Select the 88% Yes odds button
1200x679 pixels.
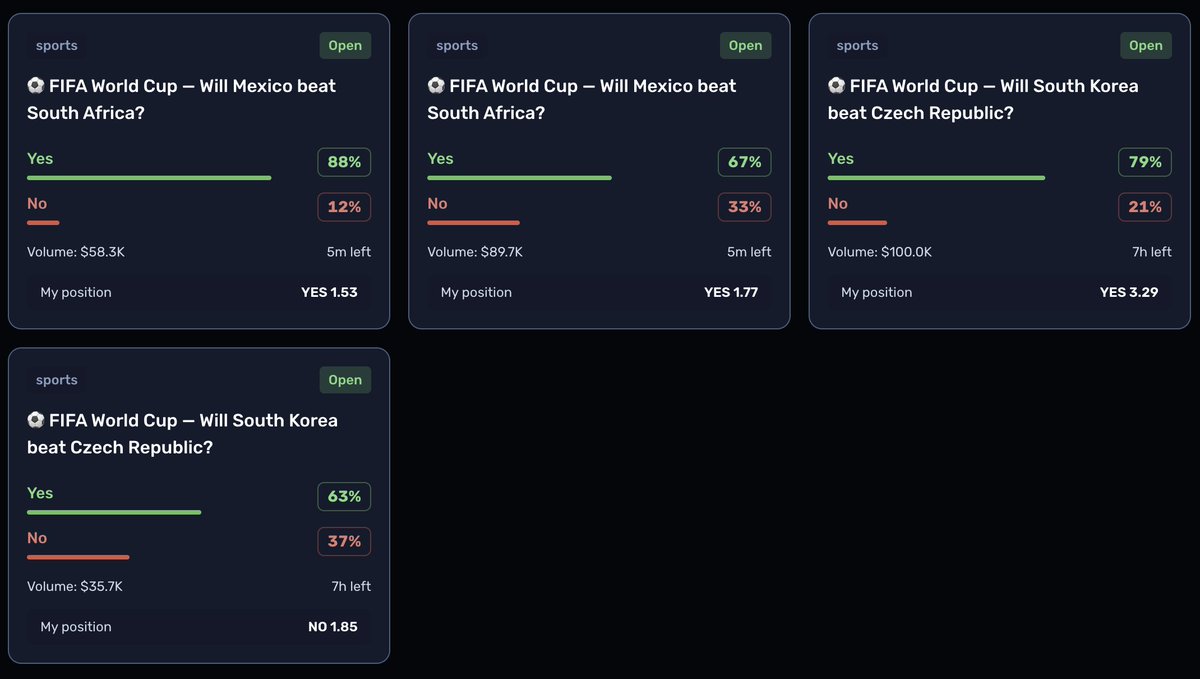[344, 162]
